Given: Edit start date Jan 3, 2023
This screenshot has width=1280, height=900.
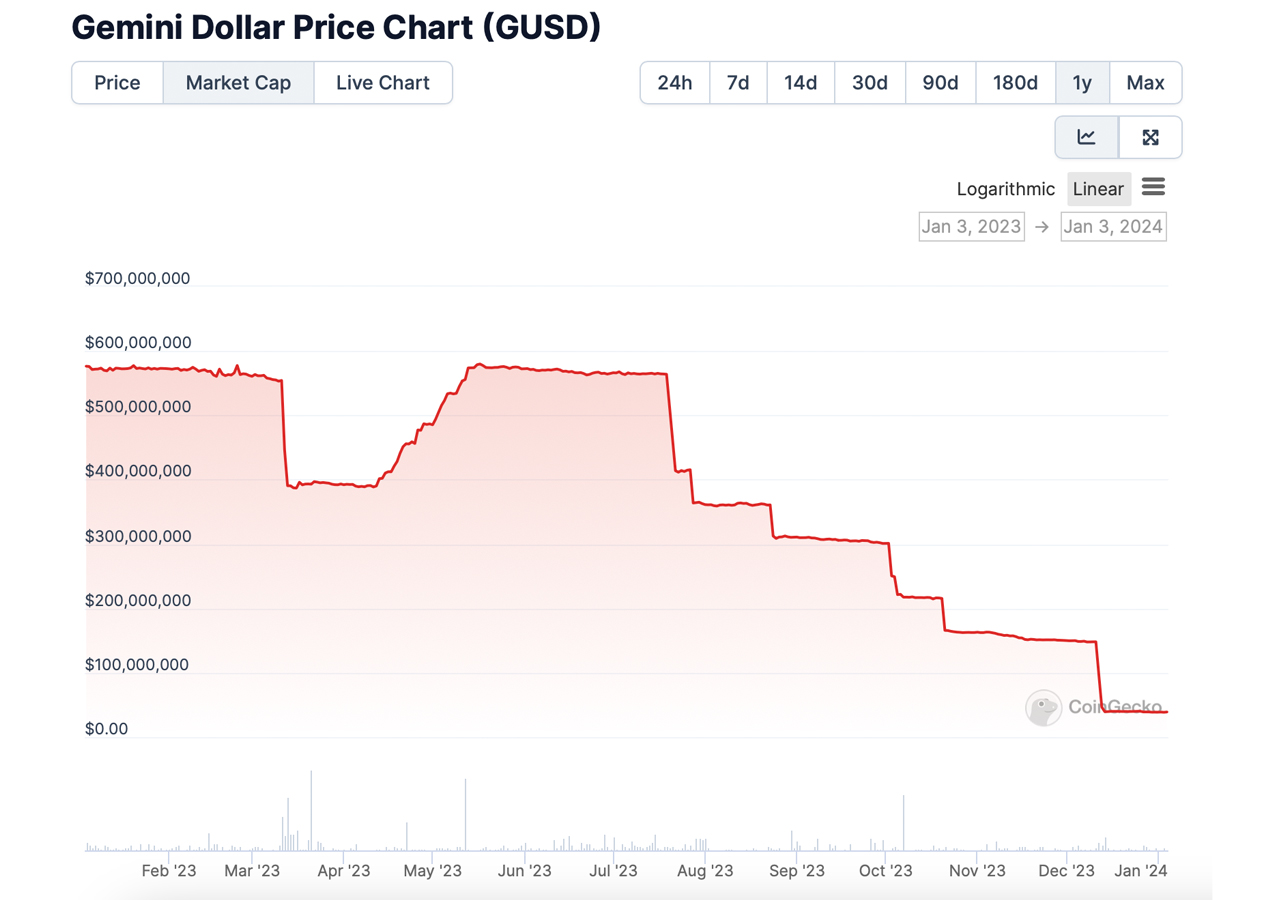Looking at the screenshot, I should [x=971, y=226].
